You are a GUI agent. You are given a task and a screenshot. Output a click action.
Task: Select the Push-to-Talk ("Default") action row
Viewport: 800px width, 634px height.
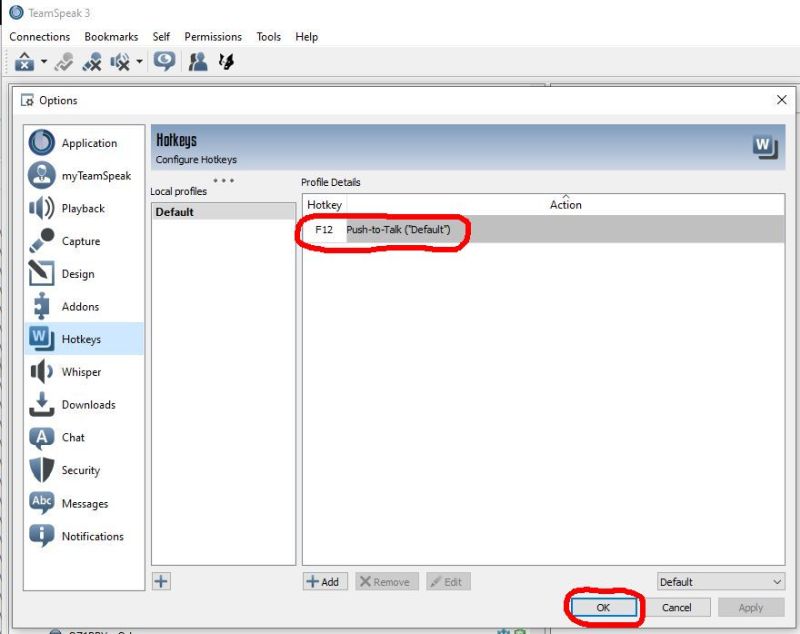565,229
